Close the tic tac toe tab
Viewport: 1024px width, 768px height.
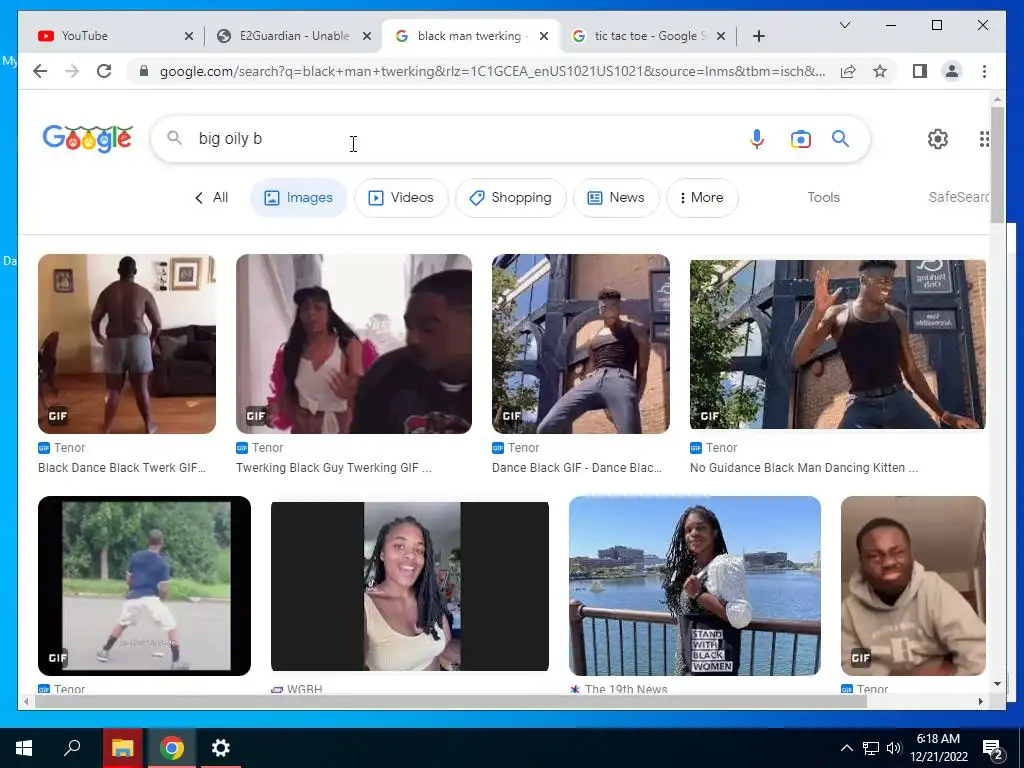pos(720,36)
